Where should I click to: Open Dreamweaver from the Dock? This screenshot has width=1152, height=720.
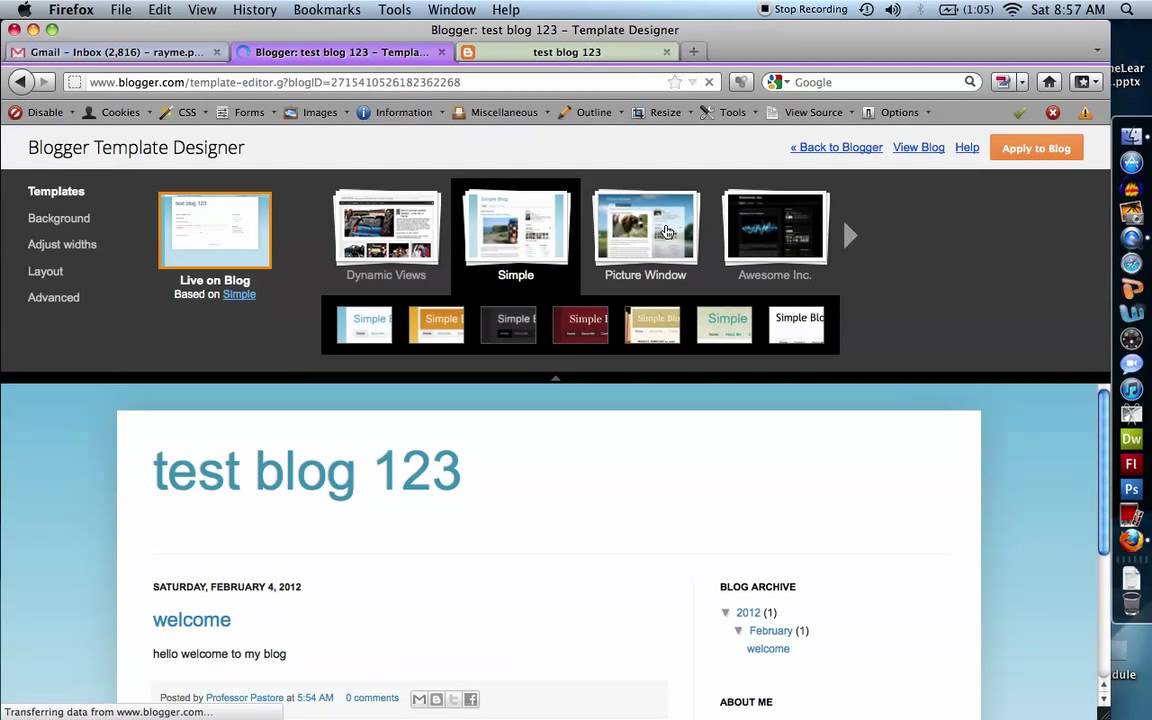(1131, 439)
